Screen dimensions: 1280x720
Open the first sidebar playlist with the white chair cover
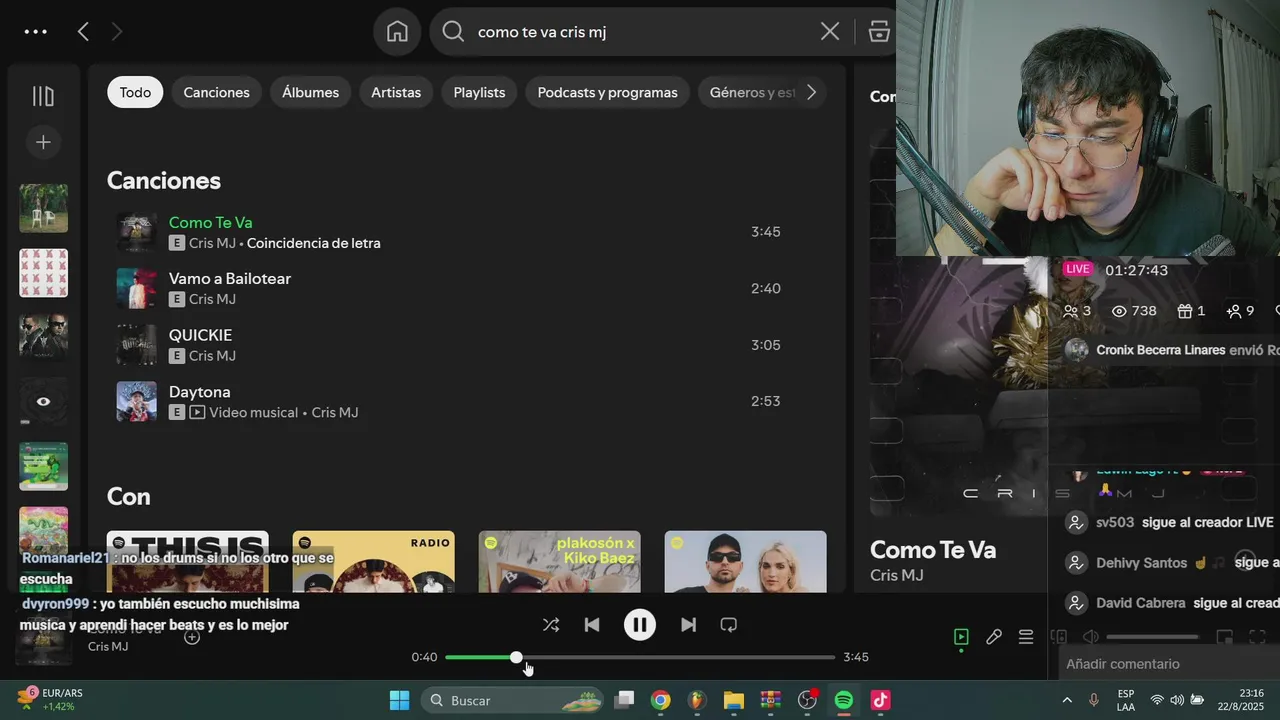[44, 208]
